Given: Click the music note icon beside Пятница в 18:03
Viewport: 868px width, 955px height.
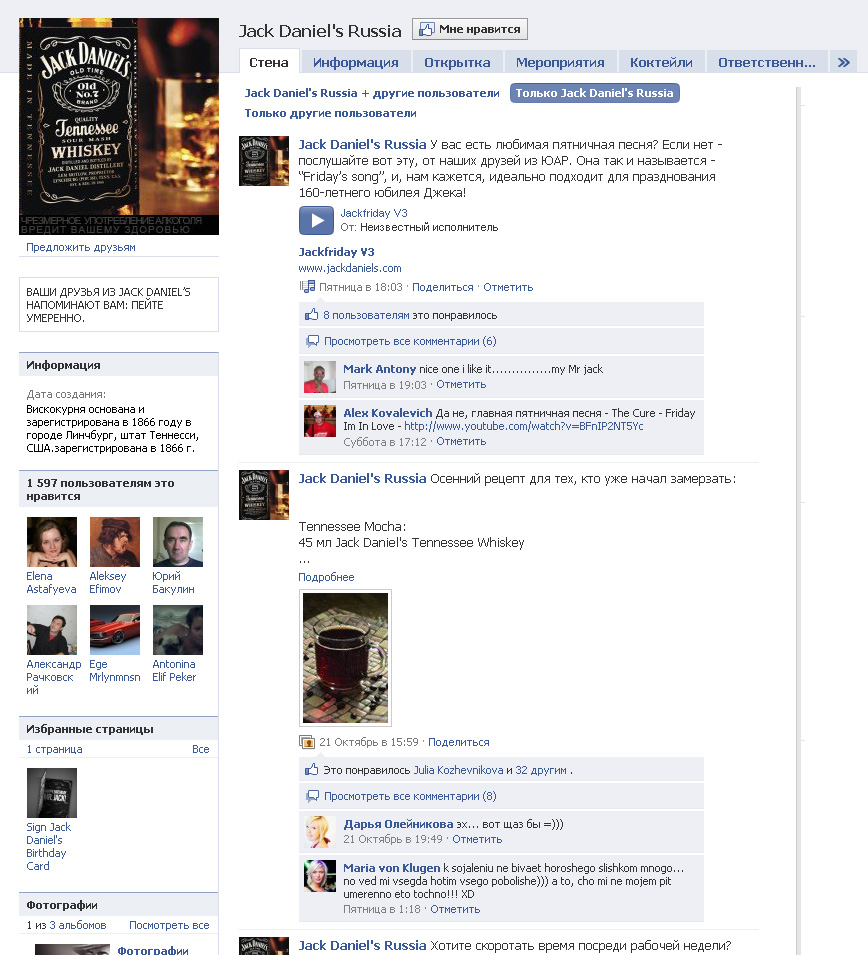Looking at the screenshot, I should (307, 286).
